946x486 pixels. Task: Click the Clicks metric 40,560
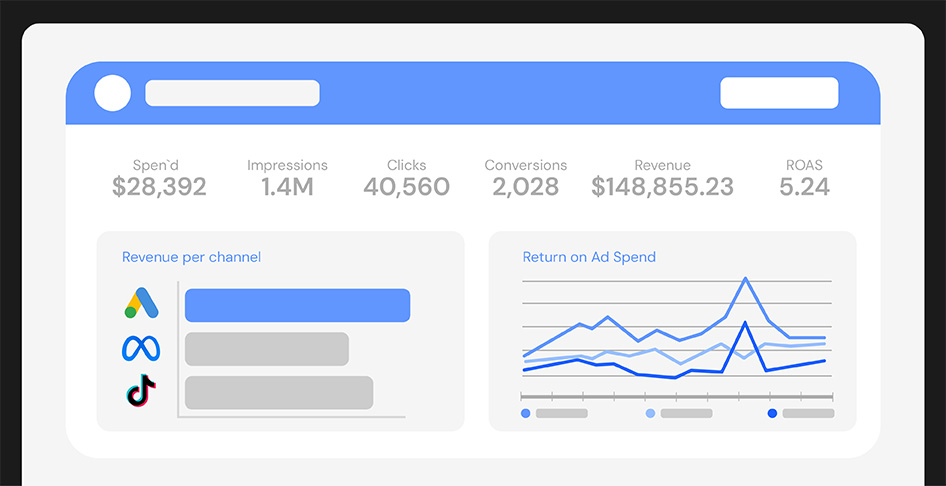tap(406, 187)
